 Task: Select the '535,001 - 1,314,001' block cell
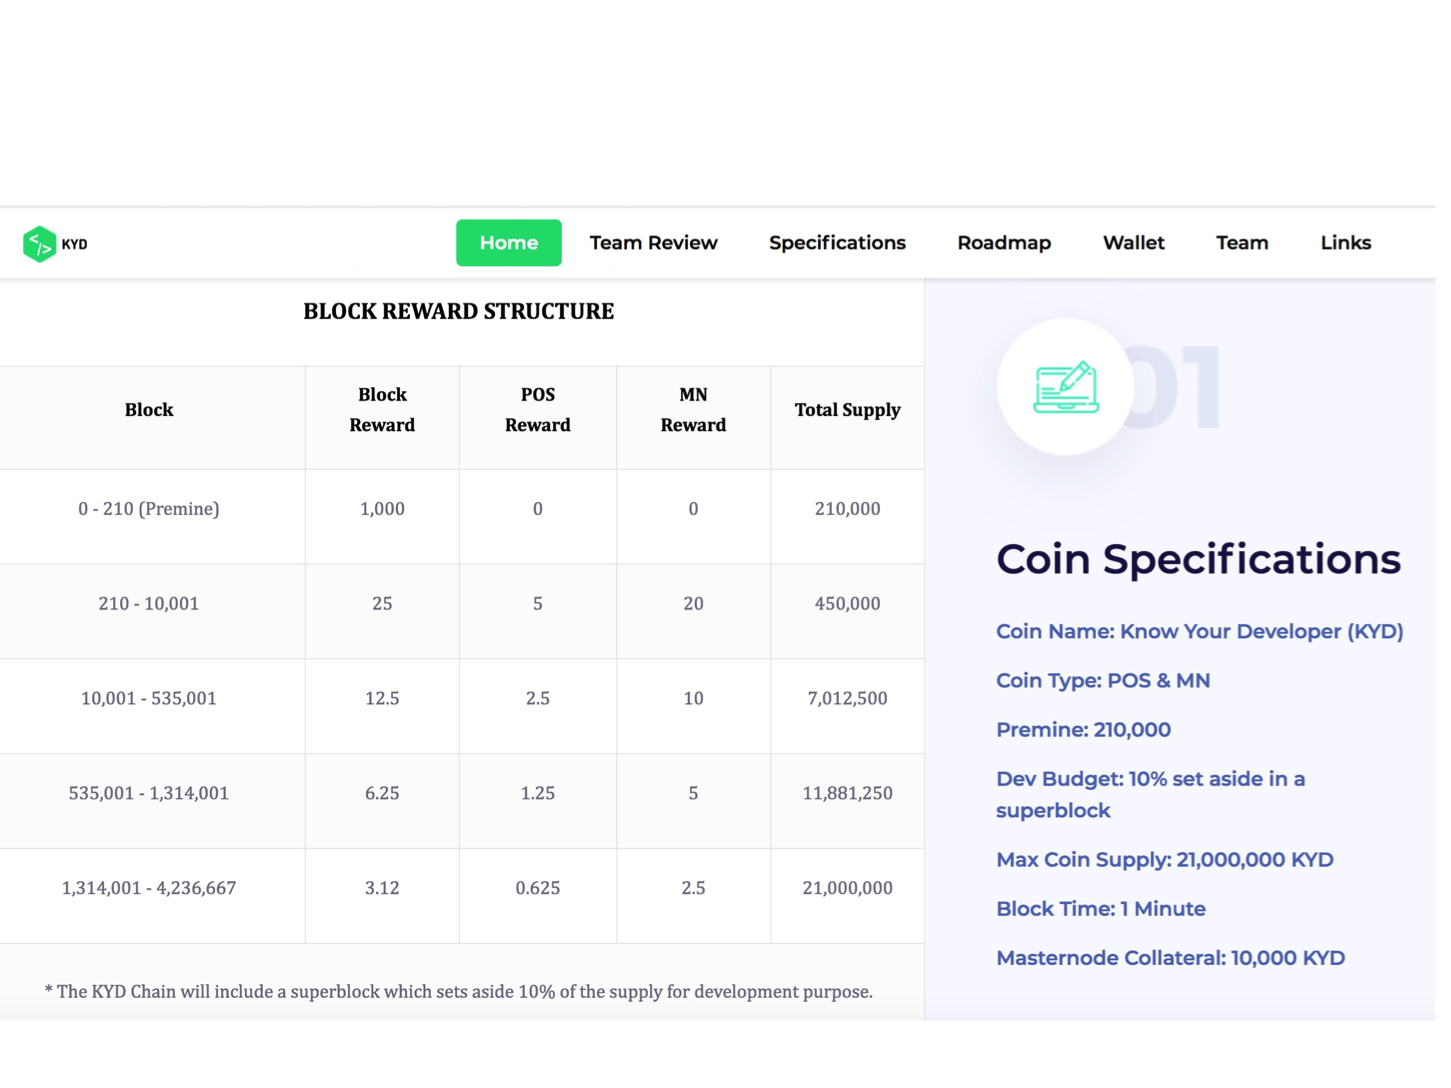pos(150,801)
